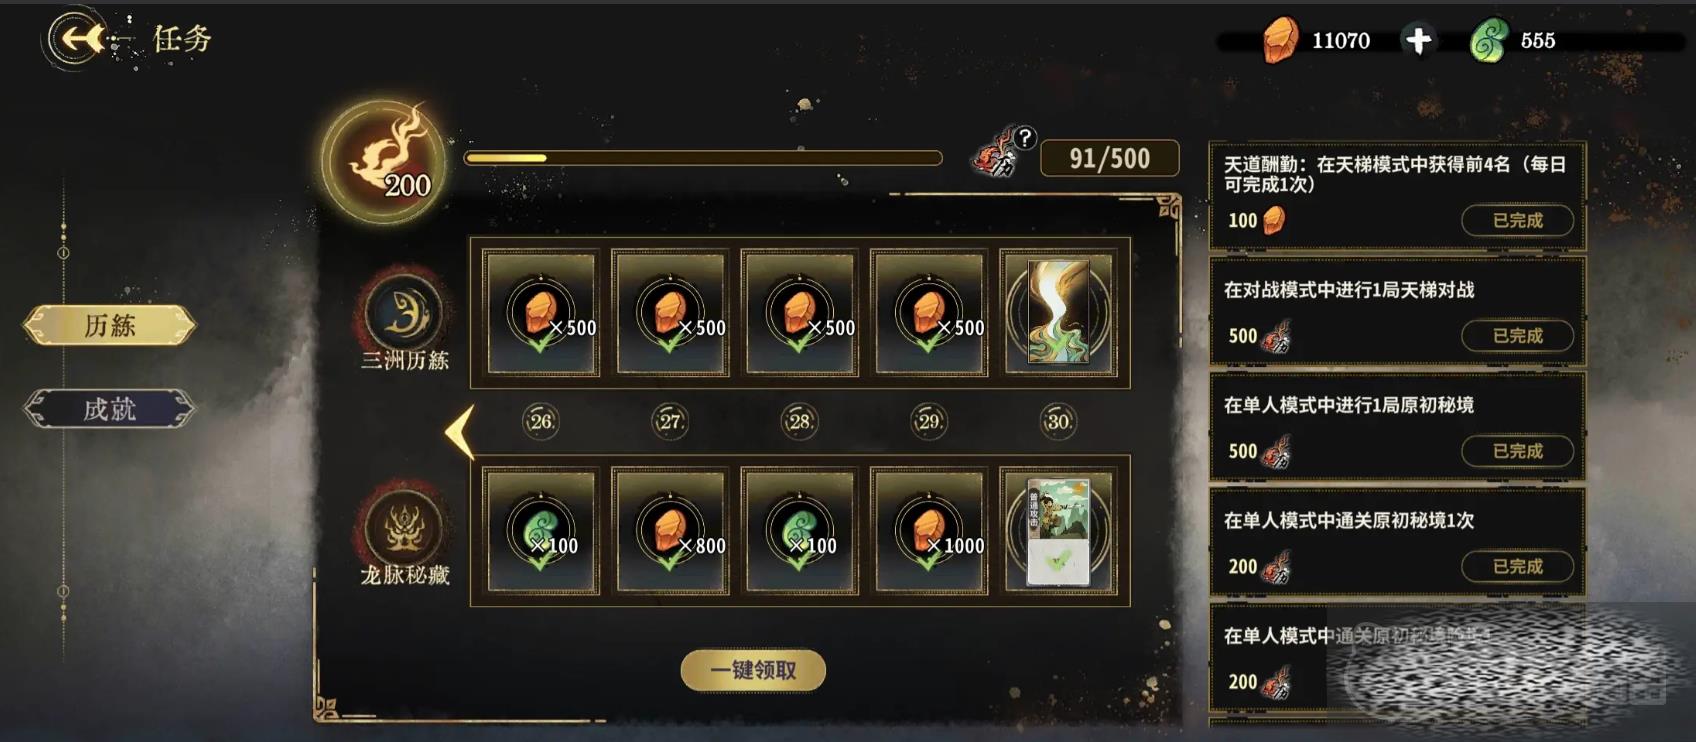Click the experience progress bar
Screen dimensions: 1696x742
(703, 158)
